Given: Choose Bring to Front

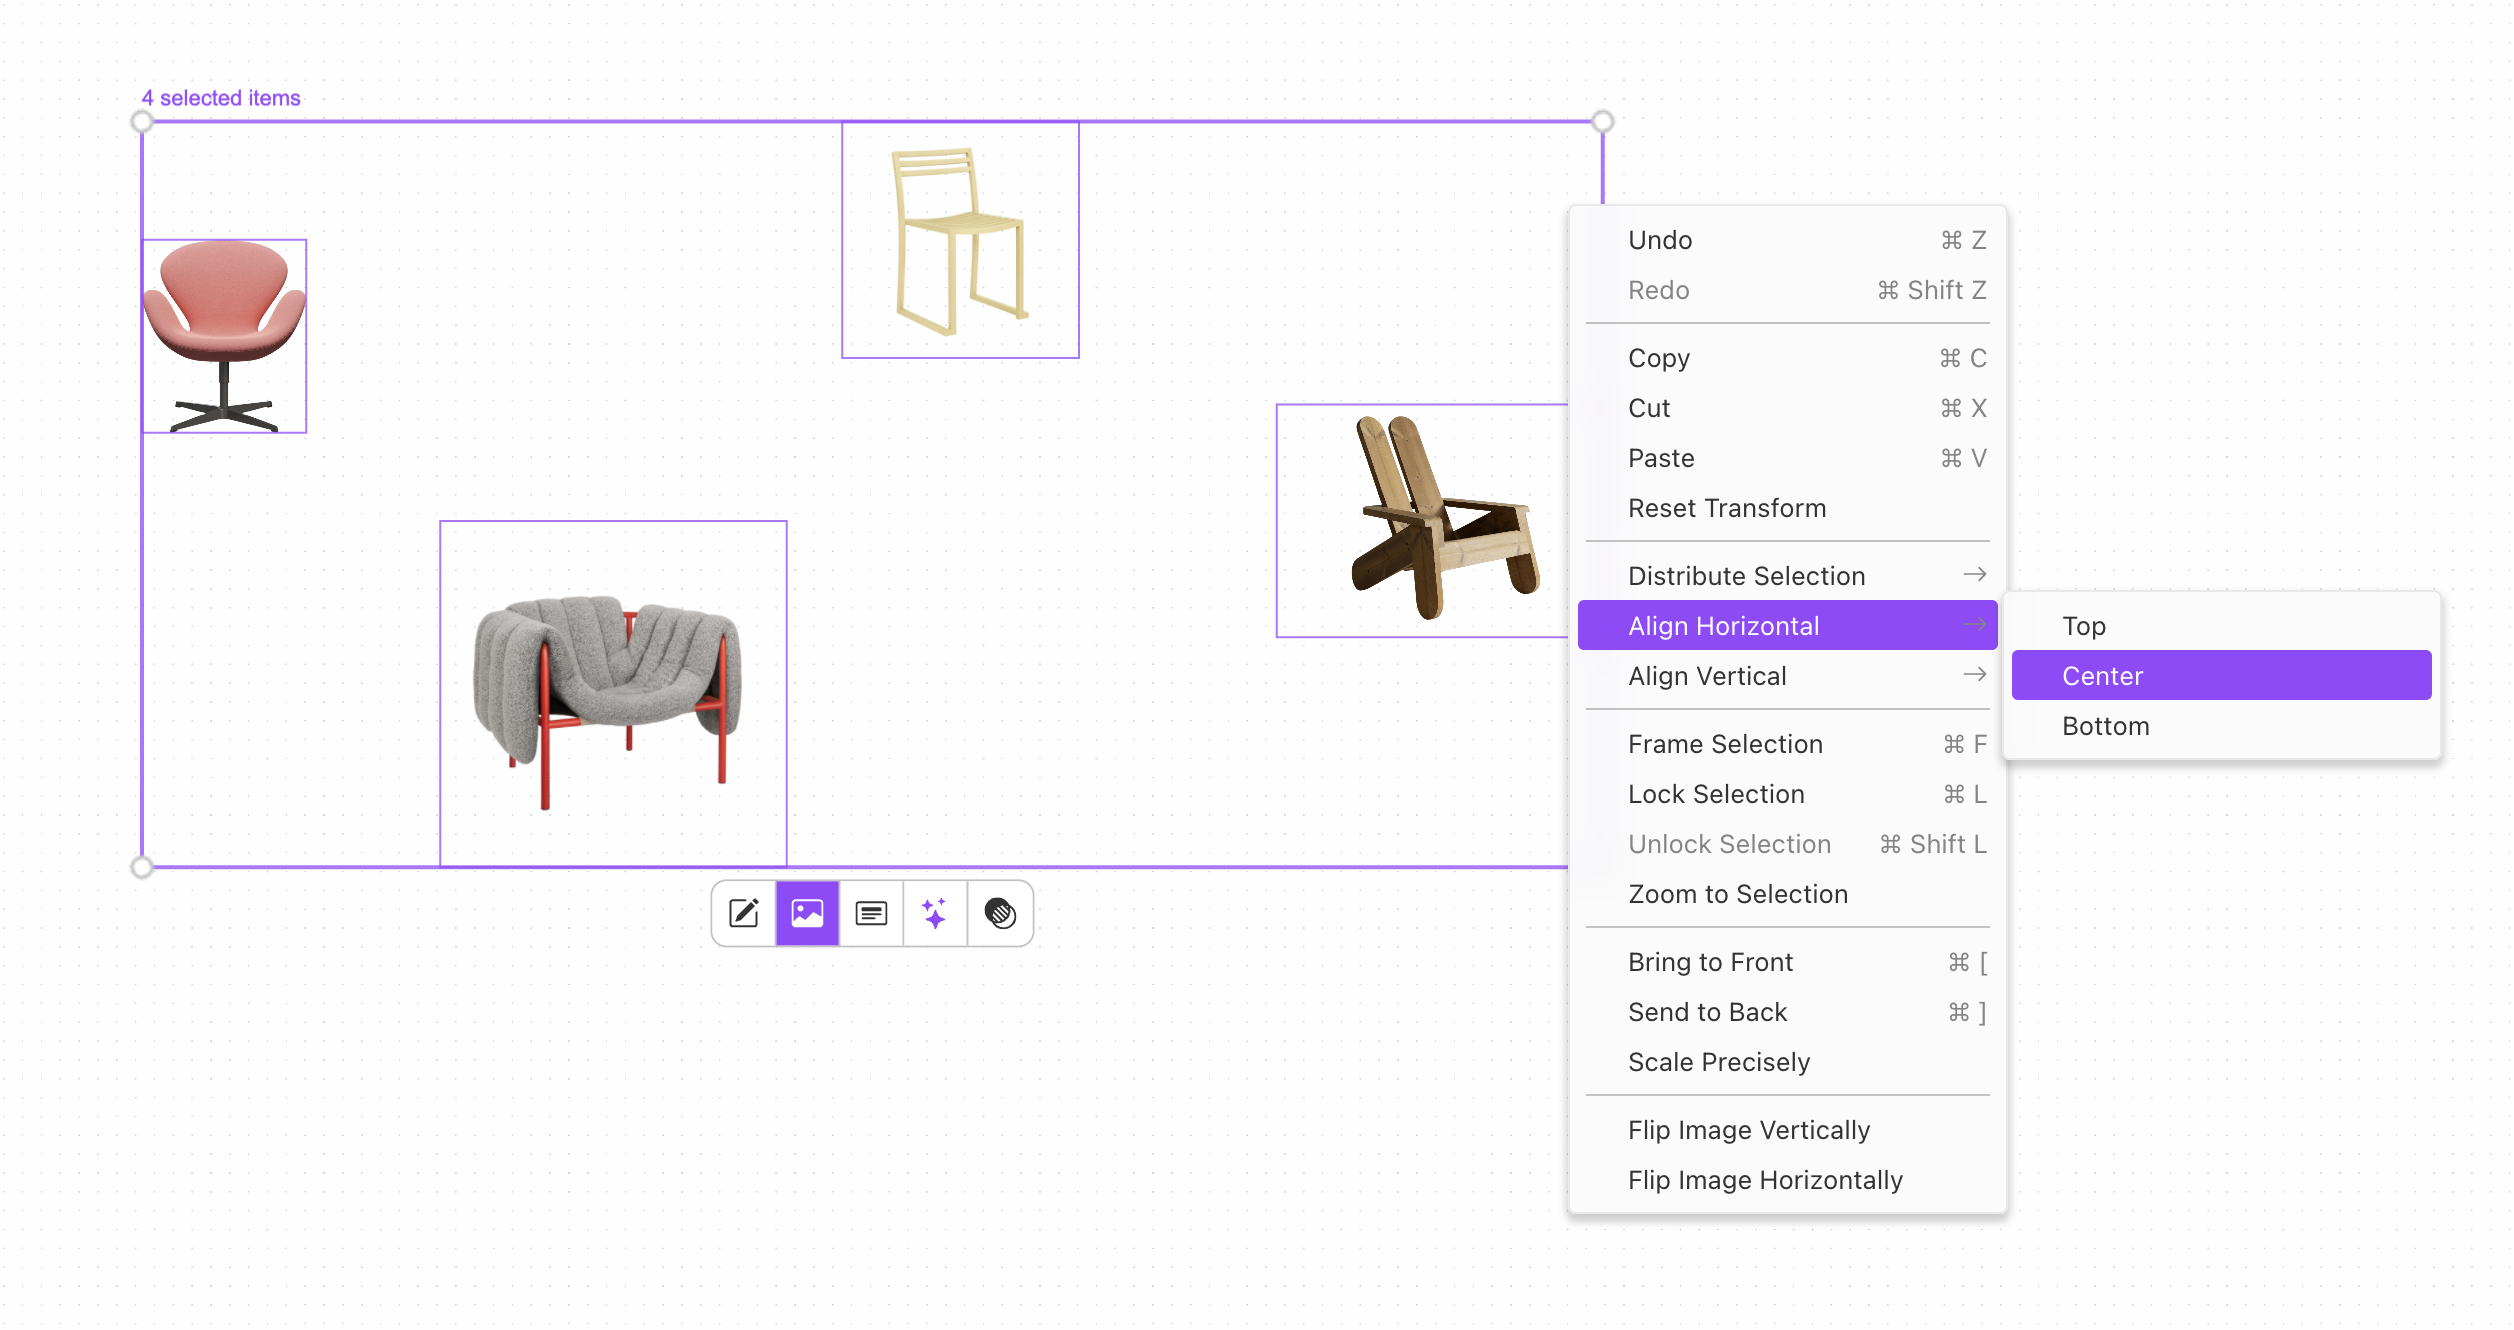Looking at the screenshot, I should (1787, 962).
